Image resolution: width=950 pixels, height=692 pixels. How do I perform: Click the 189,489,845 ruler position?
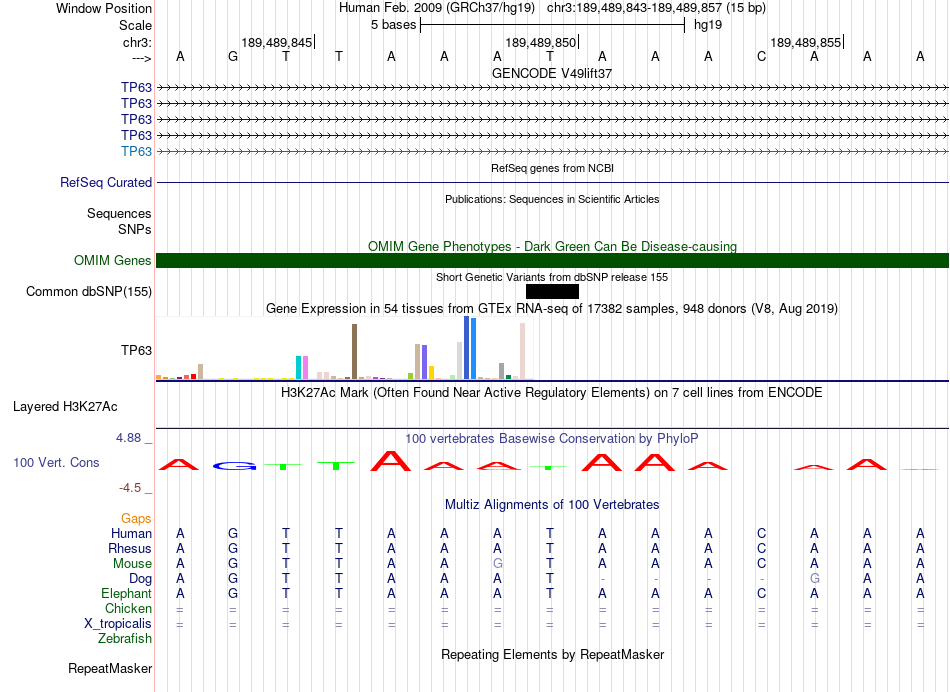click(x=276, y=42)
